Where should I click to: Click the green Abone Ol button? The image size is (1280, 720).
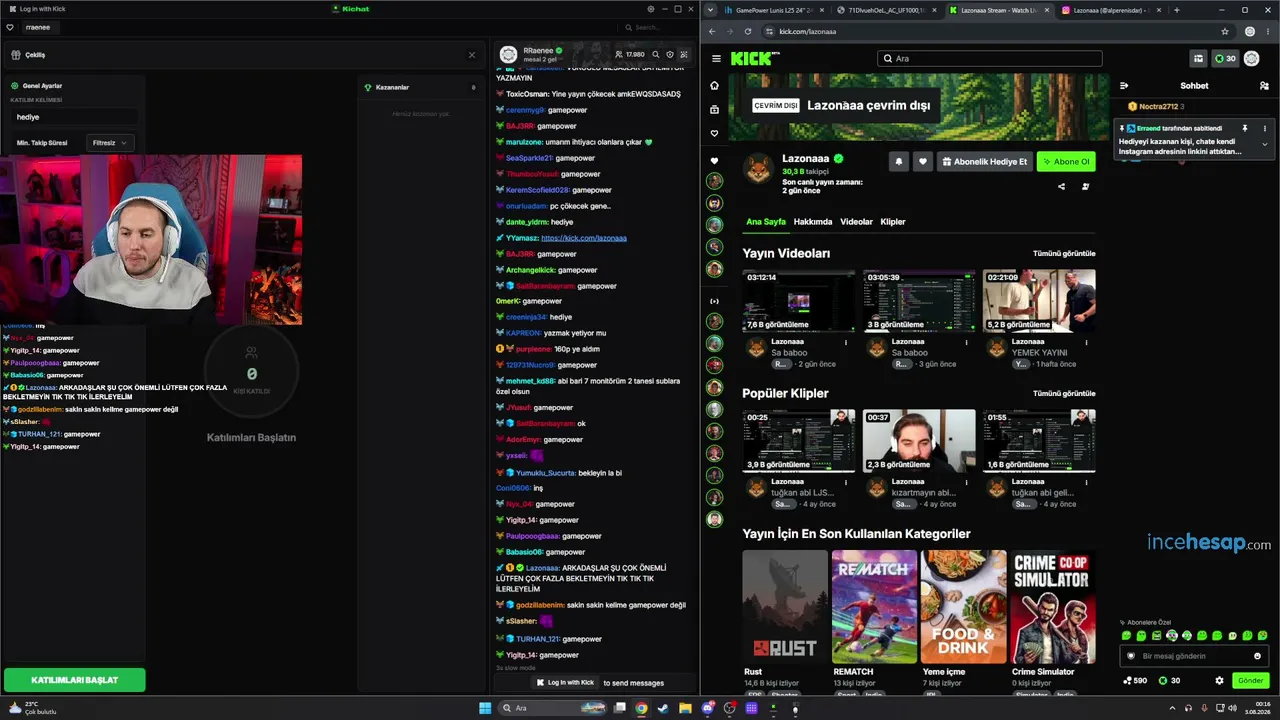click(x=1066, y=161)
